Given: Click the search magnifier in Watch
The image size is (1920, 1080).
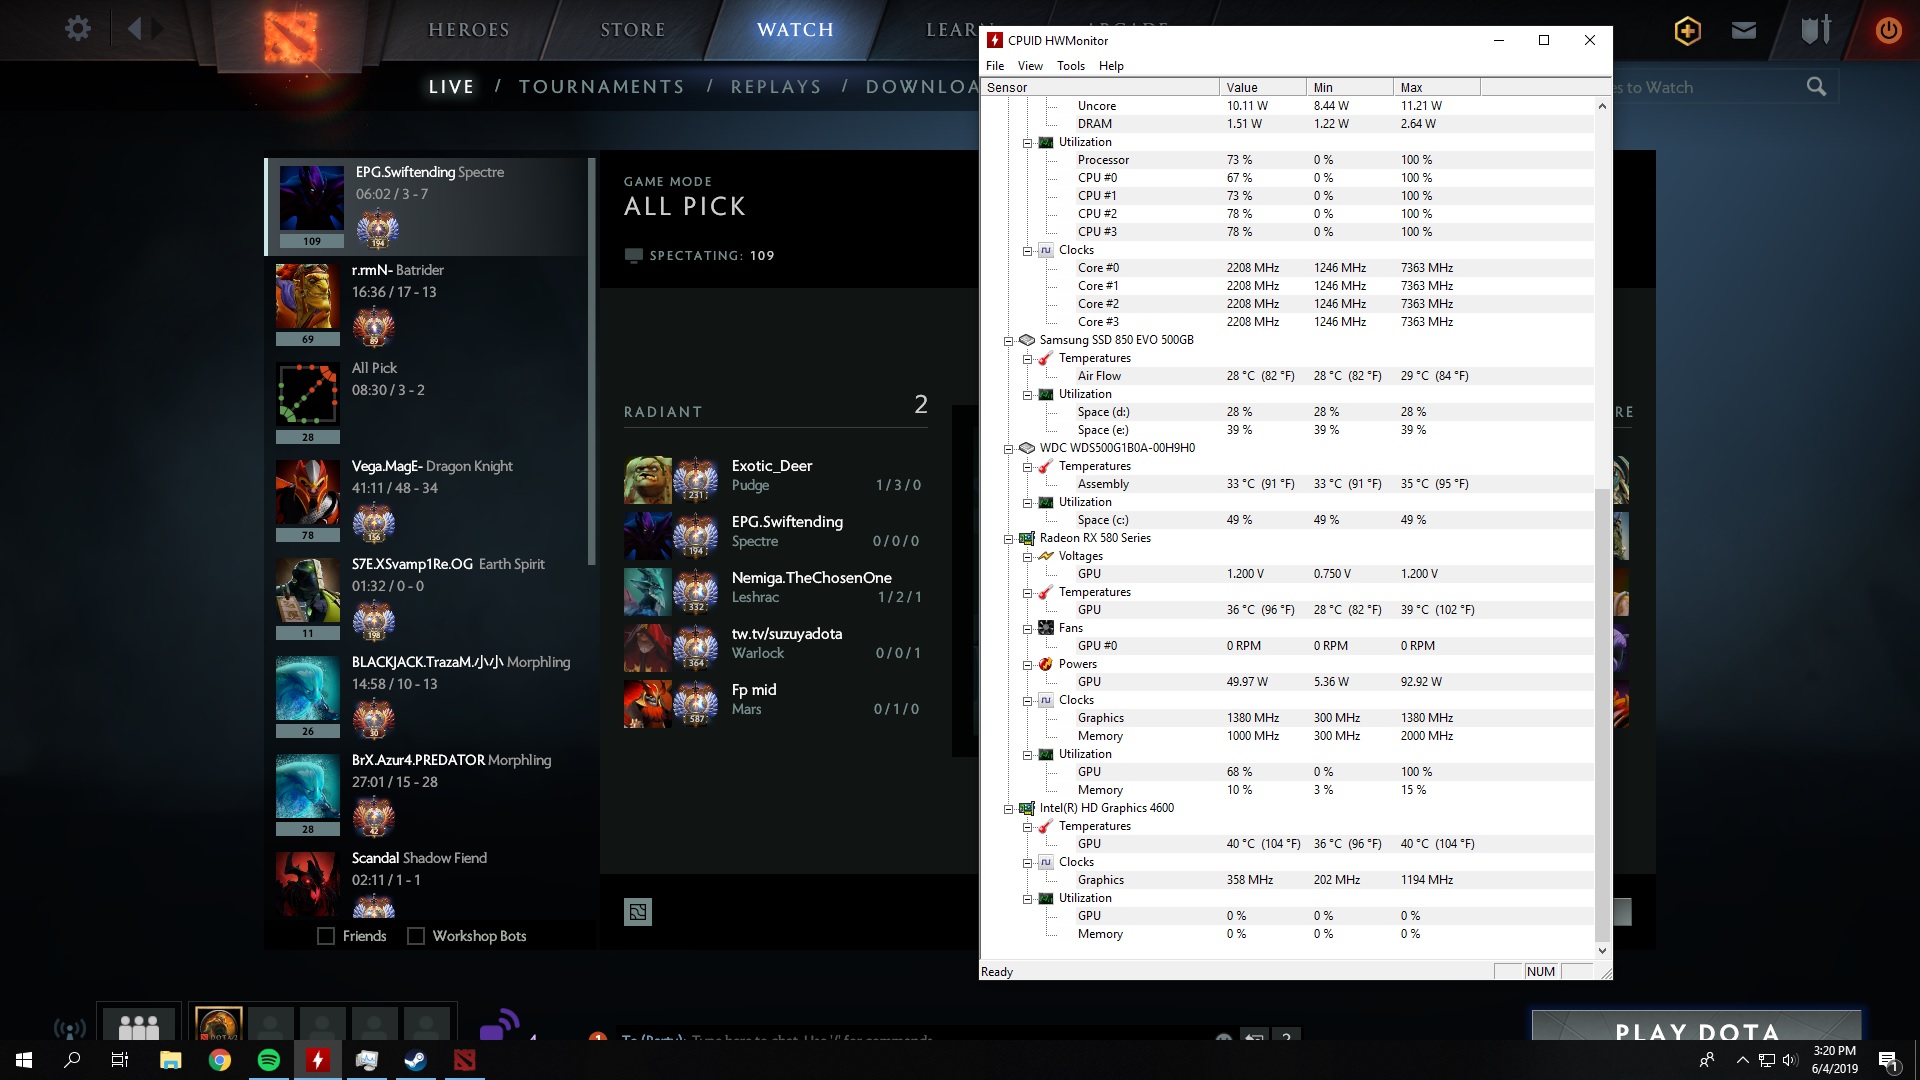Looking at the screenshot, I should (1816, 87).
